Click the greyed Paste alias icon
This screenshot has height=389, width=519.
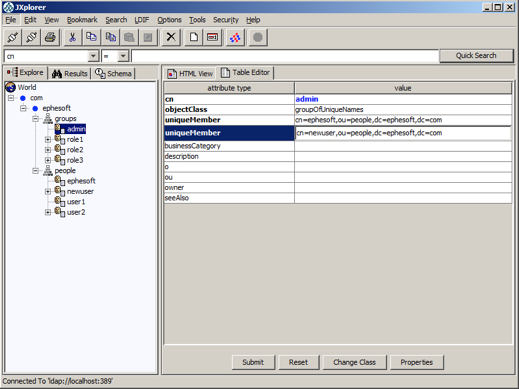click(129, 37)
